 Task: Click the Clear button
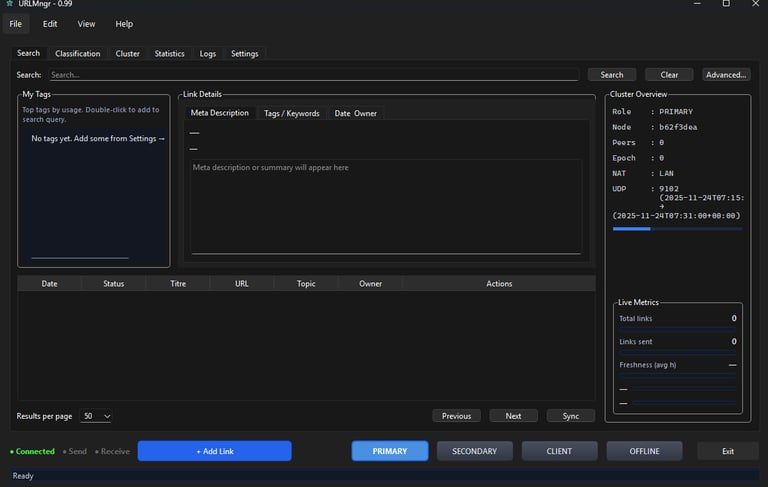669,75
